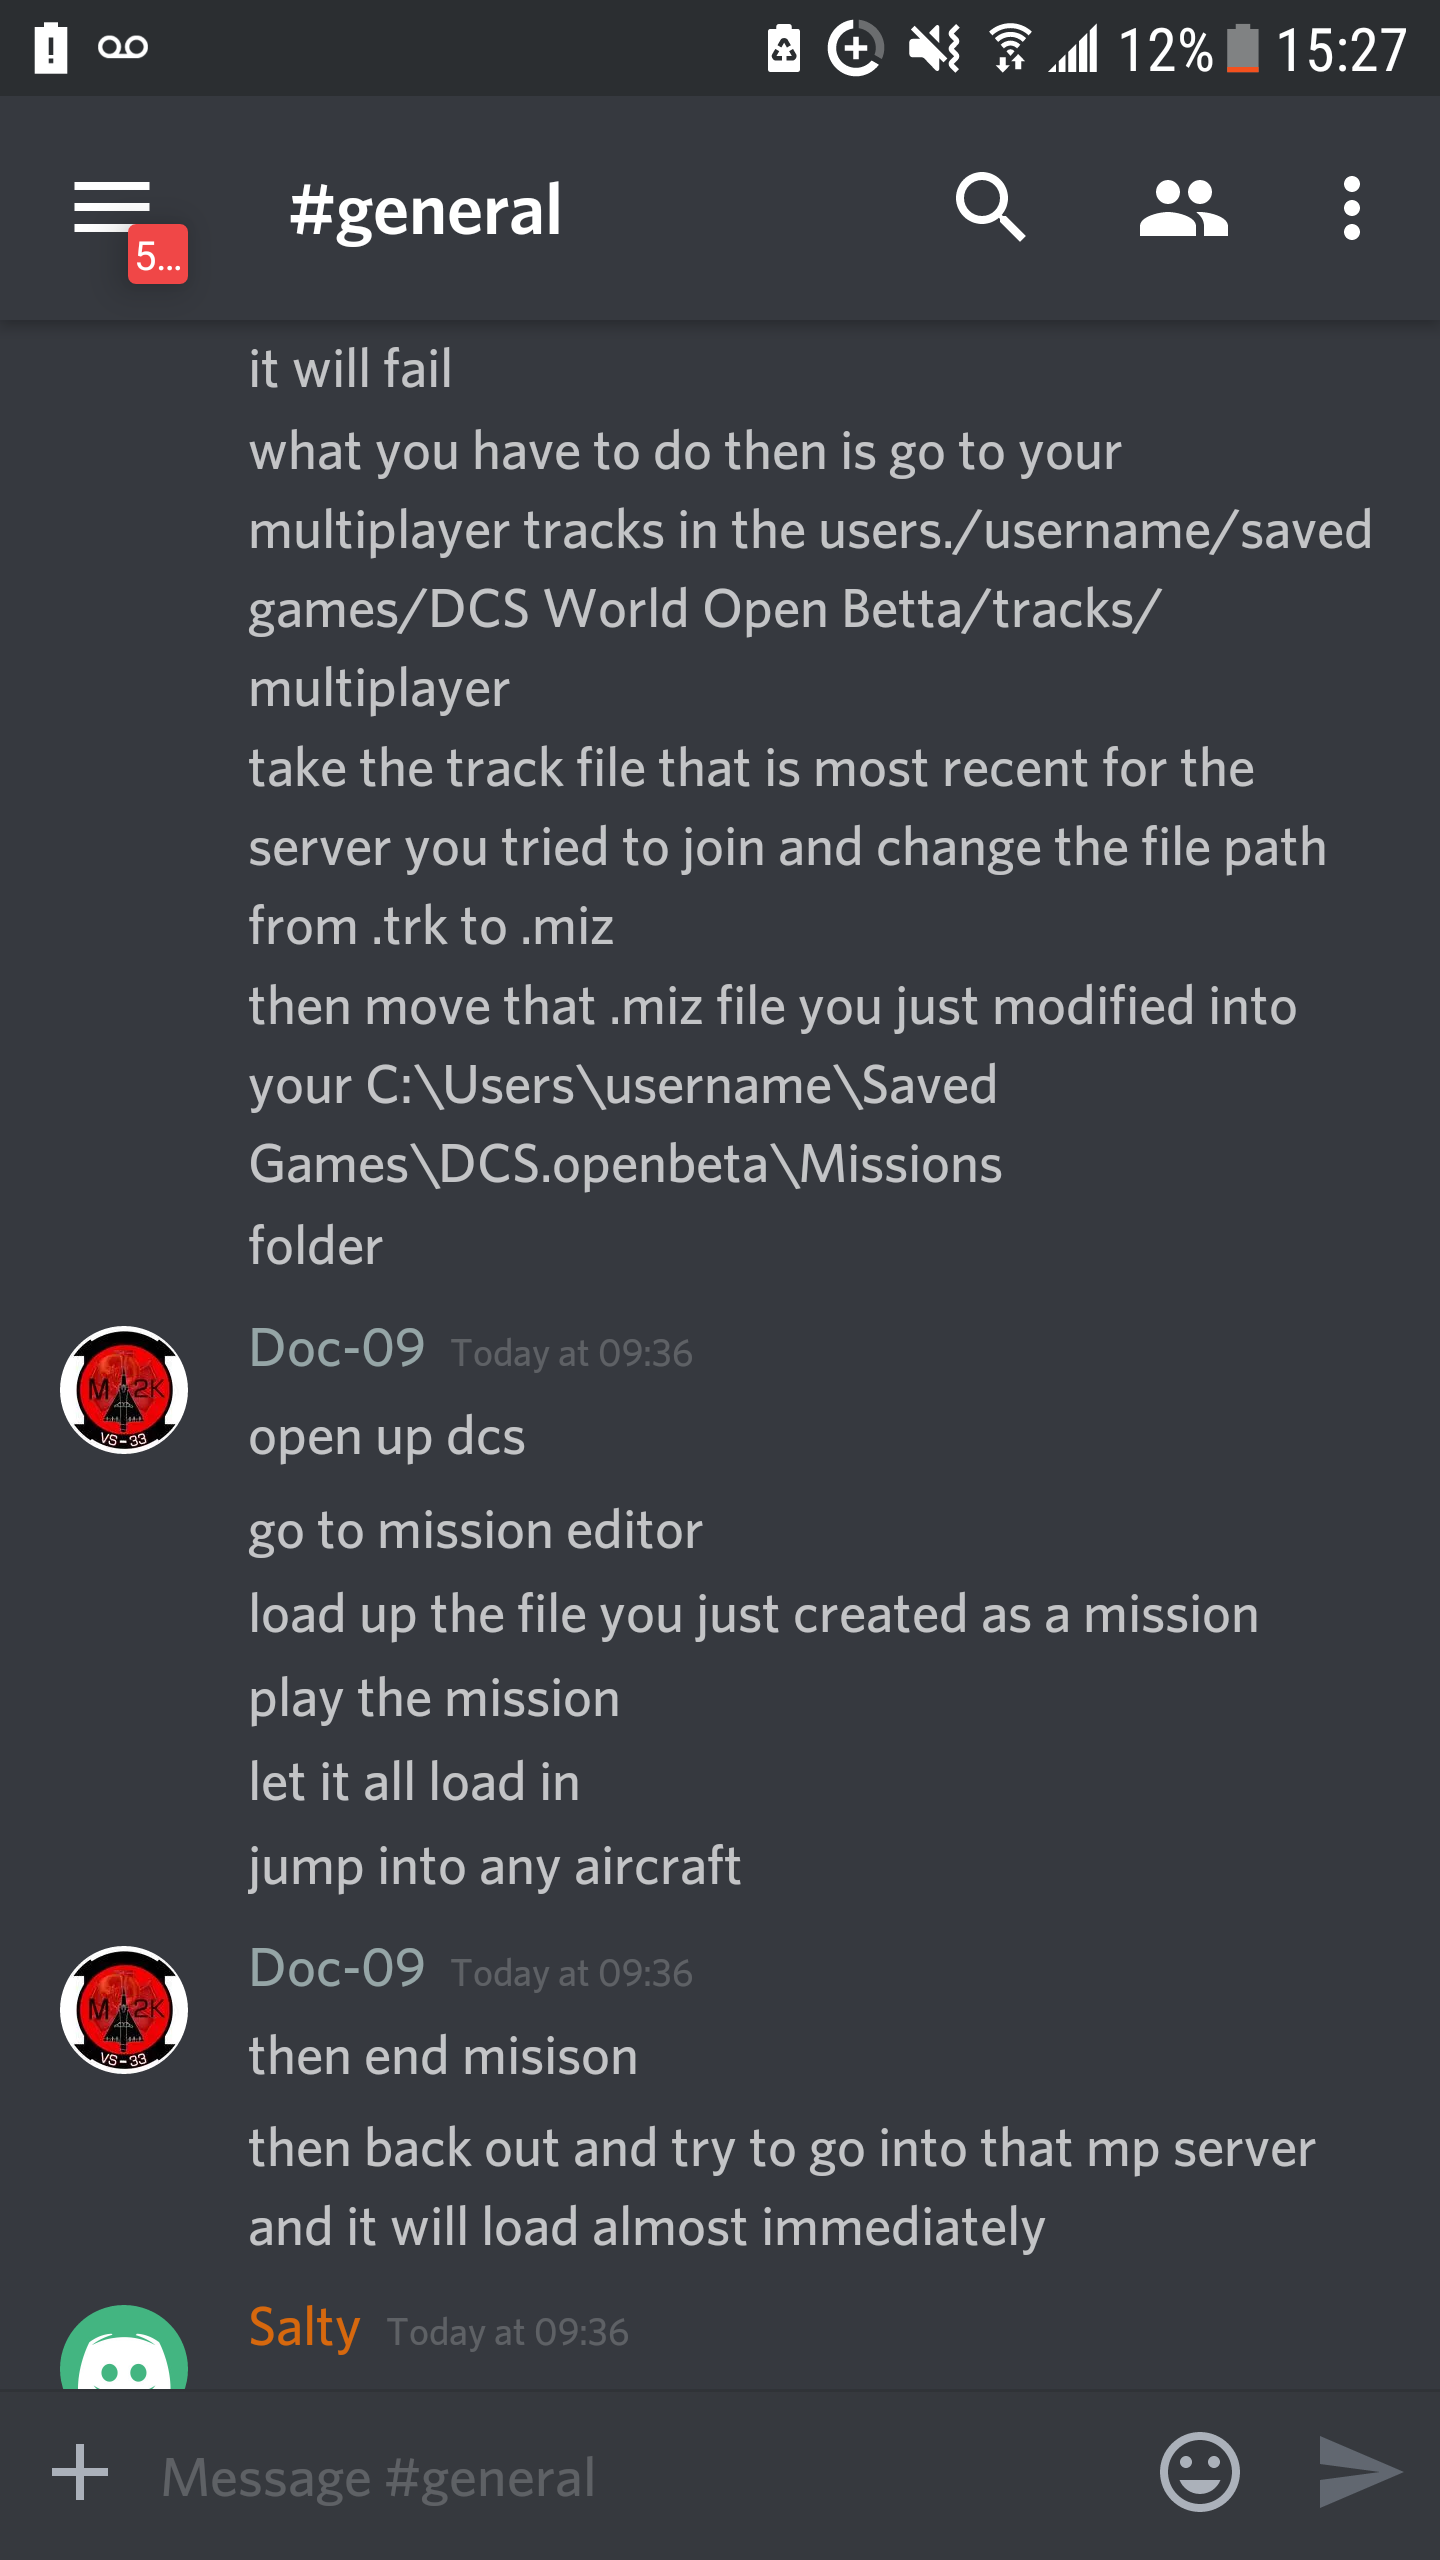Open search in #general channel
1440x2560 pixels.
pos(990,208)
